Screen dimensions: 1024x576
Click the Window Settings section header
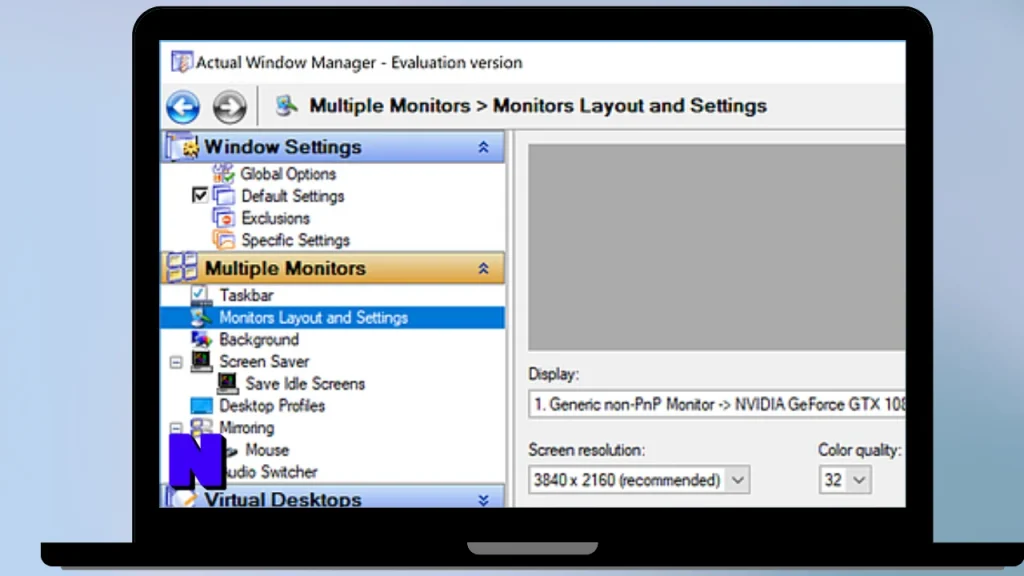pos(332,146)
